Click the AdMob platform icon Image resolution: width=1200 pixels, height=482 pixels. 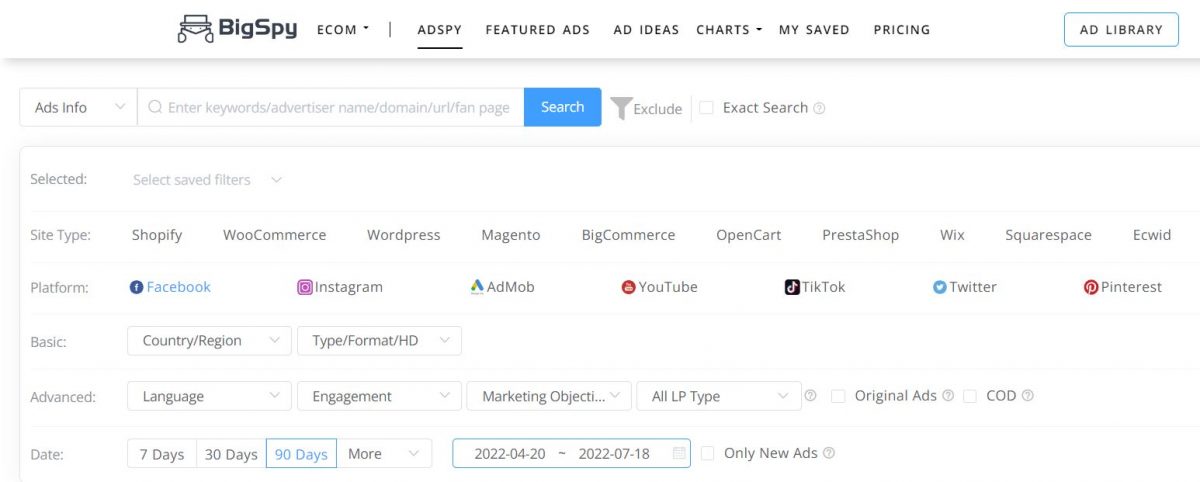point(477,287)
